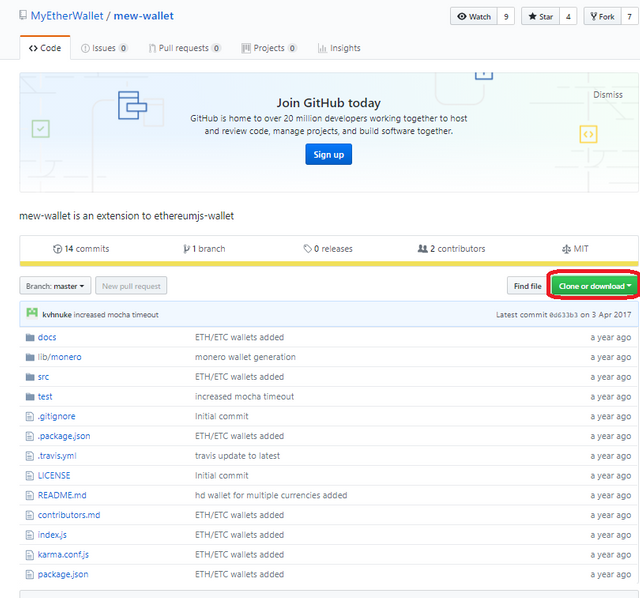640x598 pixels.
Task: Open the docs folder link
Action: (47, 337)
